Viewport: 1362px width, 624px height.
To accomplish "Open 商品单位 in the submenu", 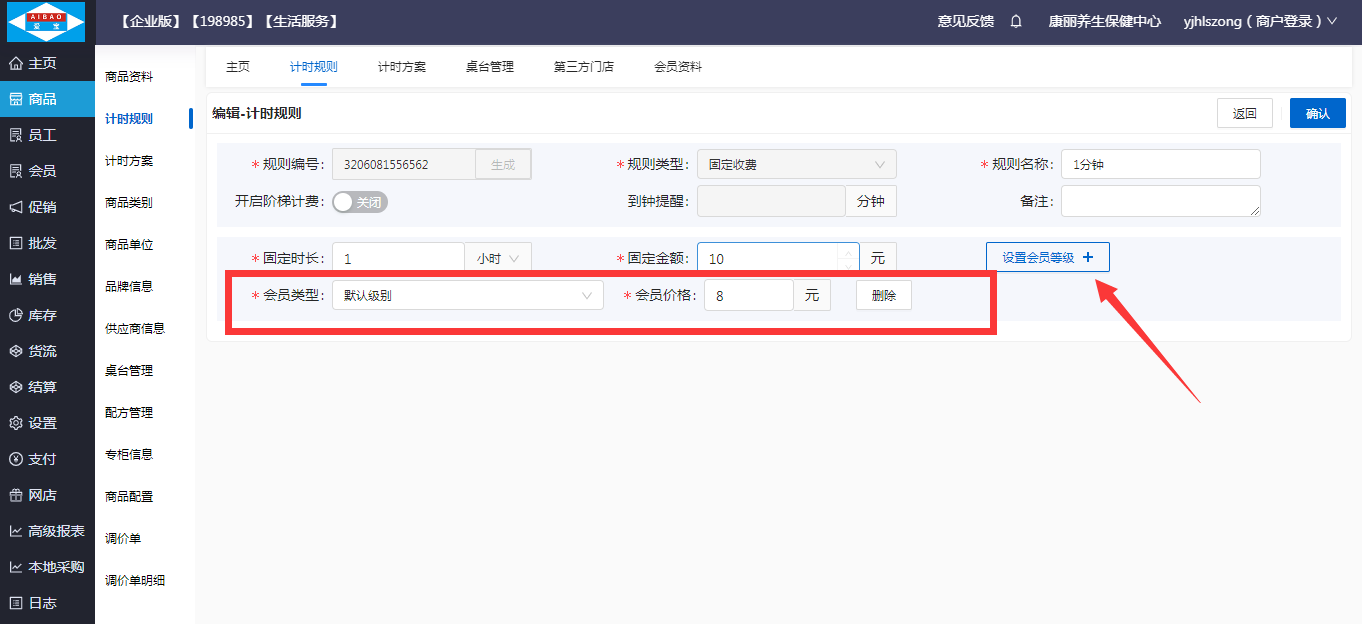I will pos(129,244).
